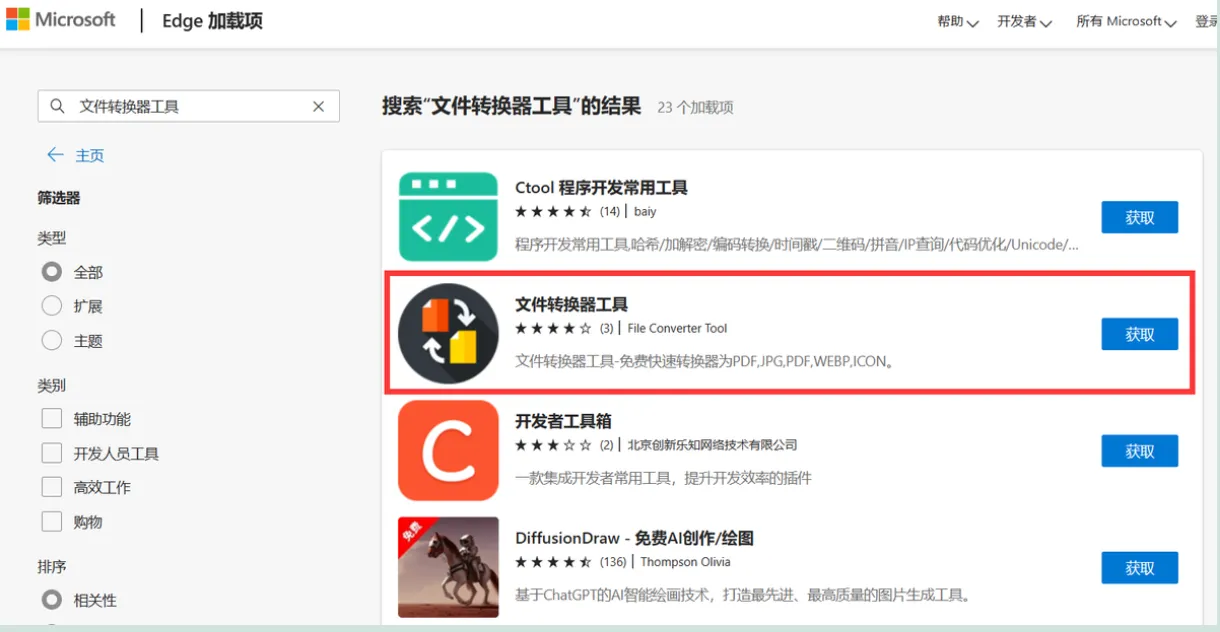
Task: Click the back arrow next to 主页
Action: pyautogui.click(x=54, y=155)
